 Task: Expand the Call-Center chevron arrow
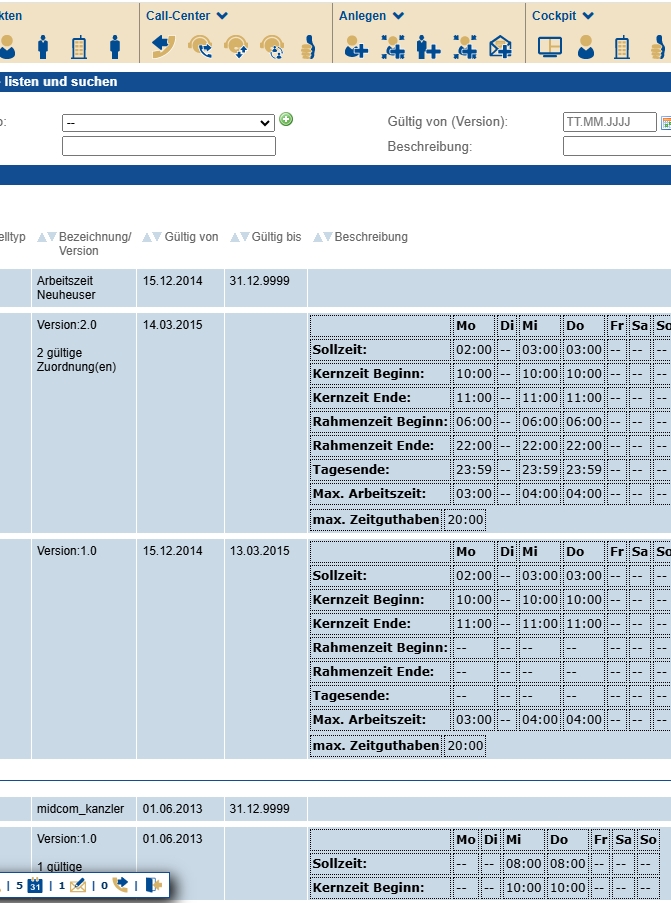(x=222, y=16)
